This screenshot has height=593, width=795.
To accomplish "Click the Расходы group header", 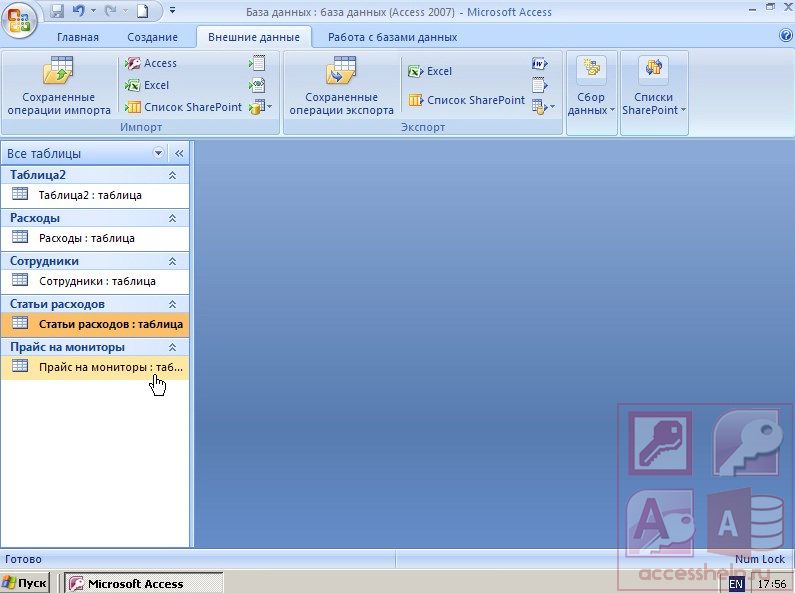I will pos(95,218).
